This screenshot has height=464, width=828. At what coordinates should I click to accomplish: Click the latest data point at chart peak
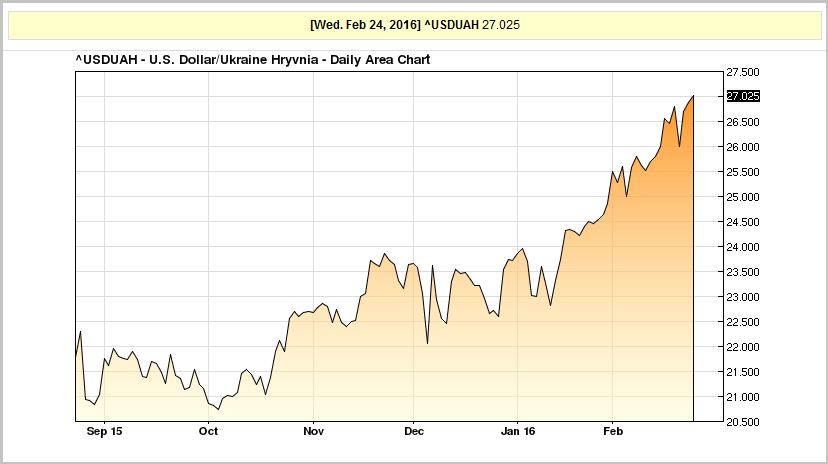pyautogui.click(x=693, y=96)
